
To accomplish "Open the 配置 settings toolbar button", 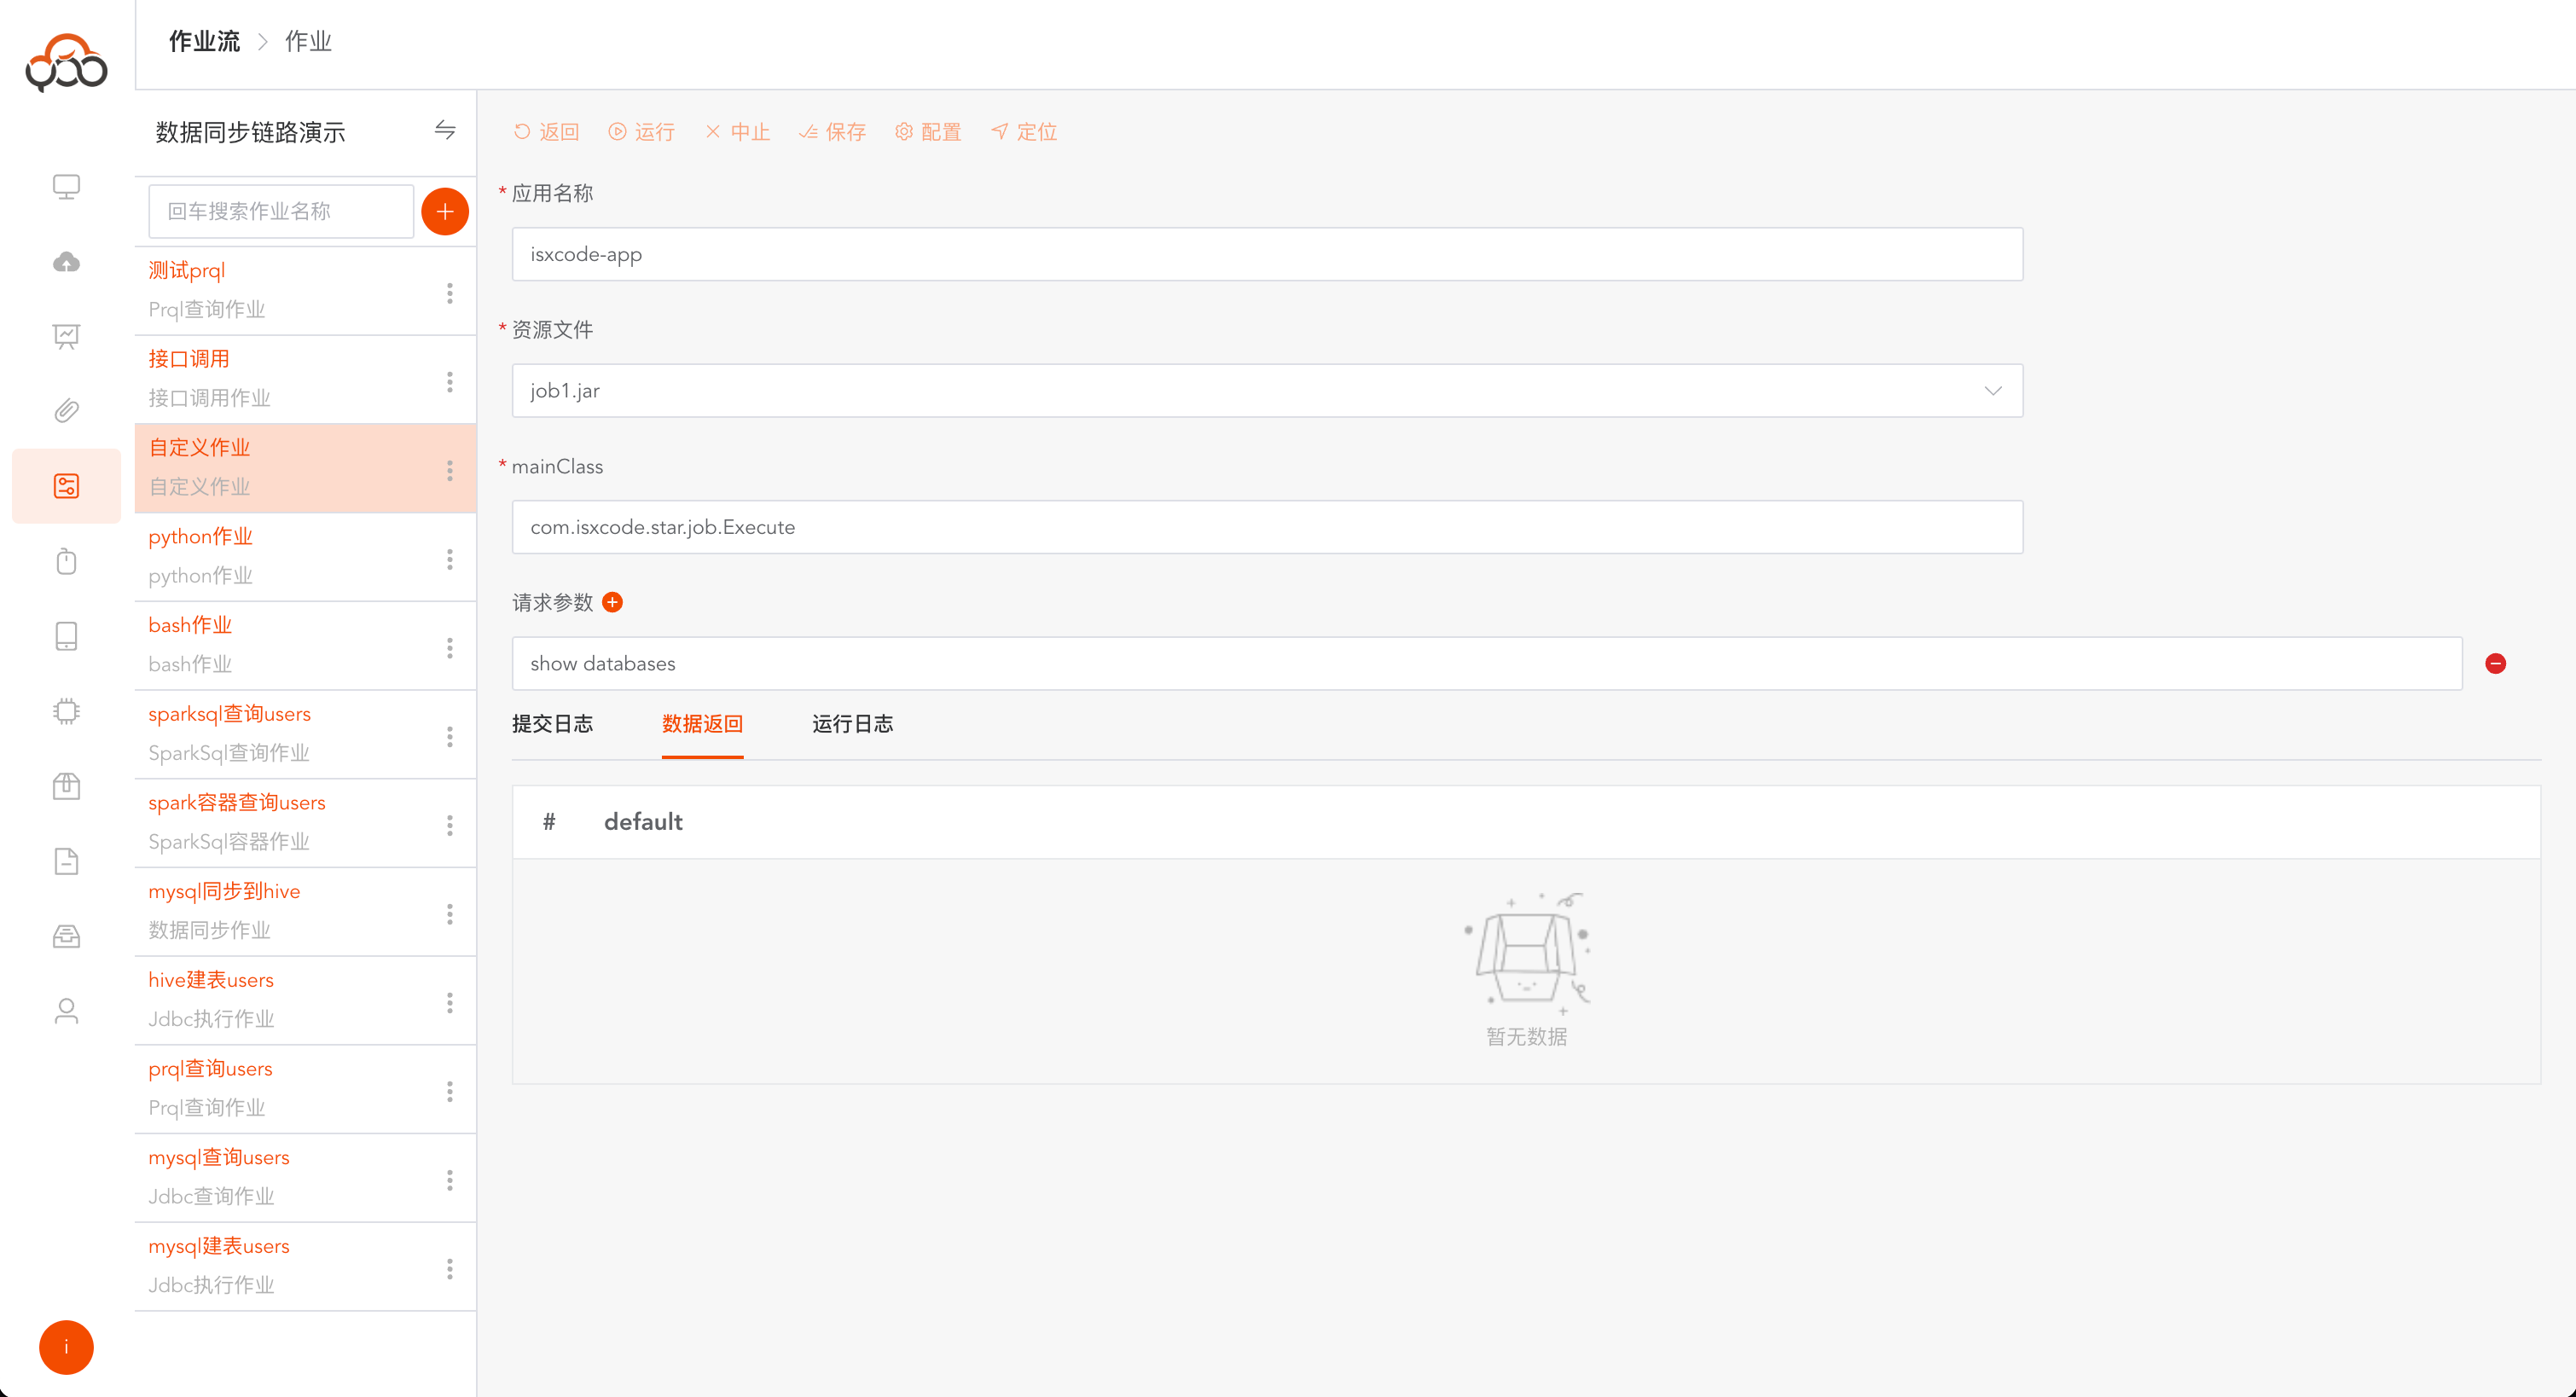I will click(x=928, y=132).
